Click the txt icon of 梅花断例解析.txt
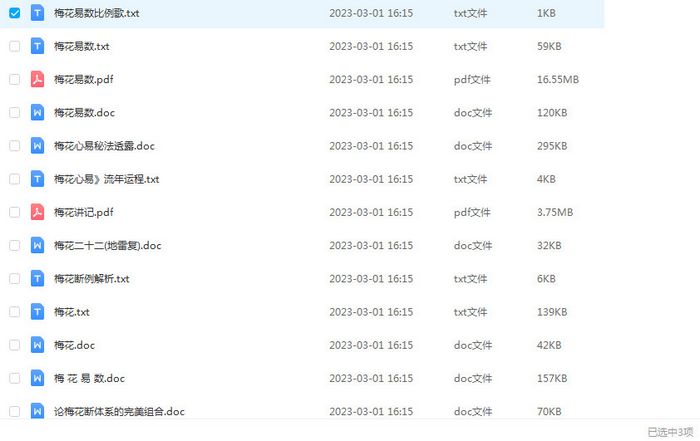The height and width of the screenshot is (441, 700). coord(38,279)
